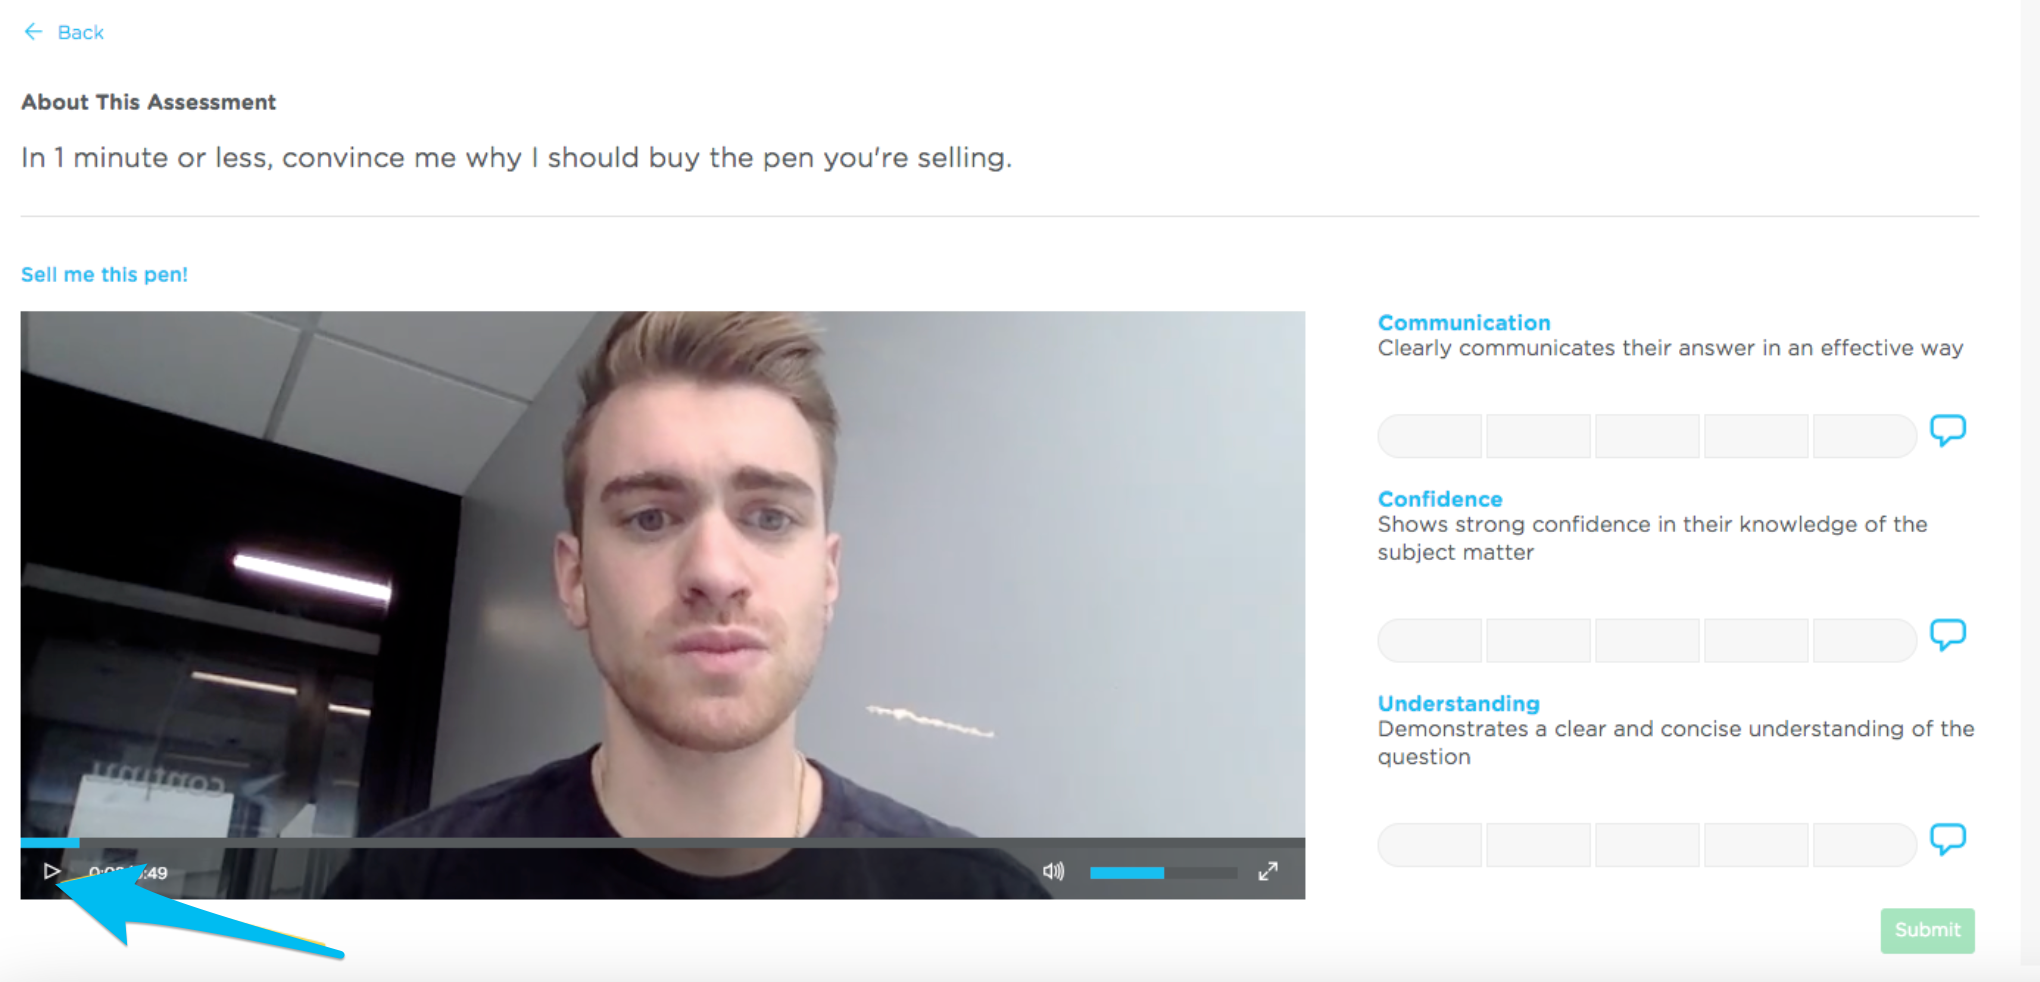
Task: Mute the video with the speaker icon
Action: pyautogui.click(x=1053, y=871)
